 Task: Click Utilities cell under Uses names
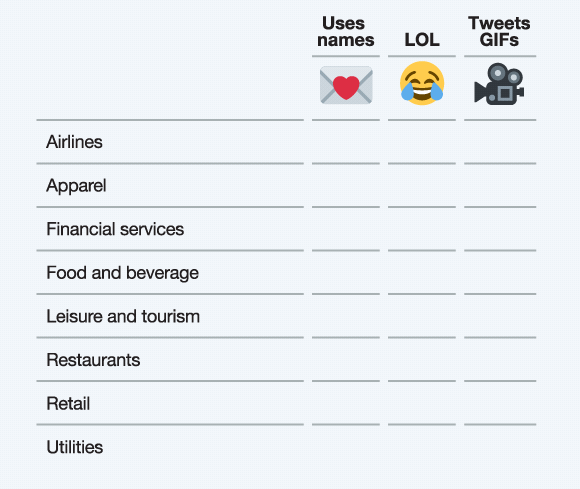[x=346, y=447]
